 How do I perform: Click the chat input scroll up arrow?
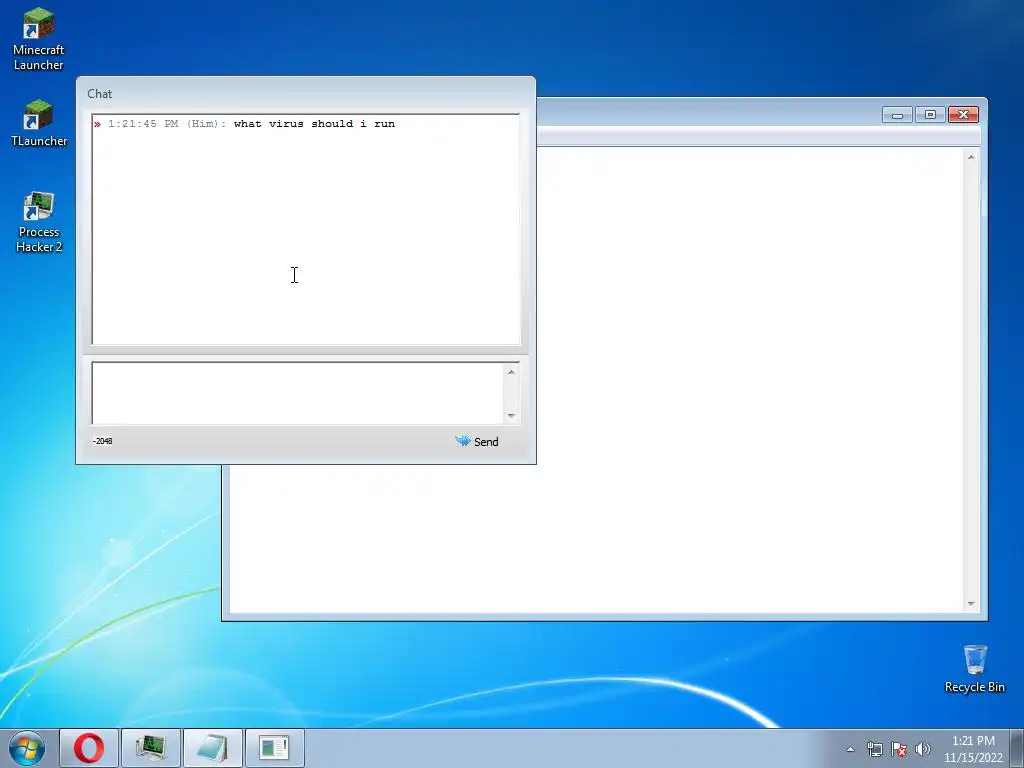[x=511, y=372]
